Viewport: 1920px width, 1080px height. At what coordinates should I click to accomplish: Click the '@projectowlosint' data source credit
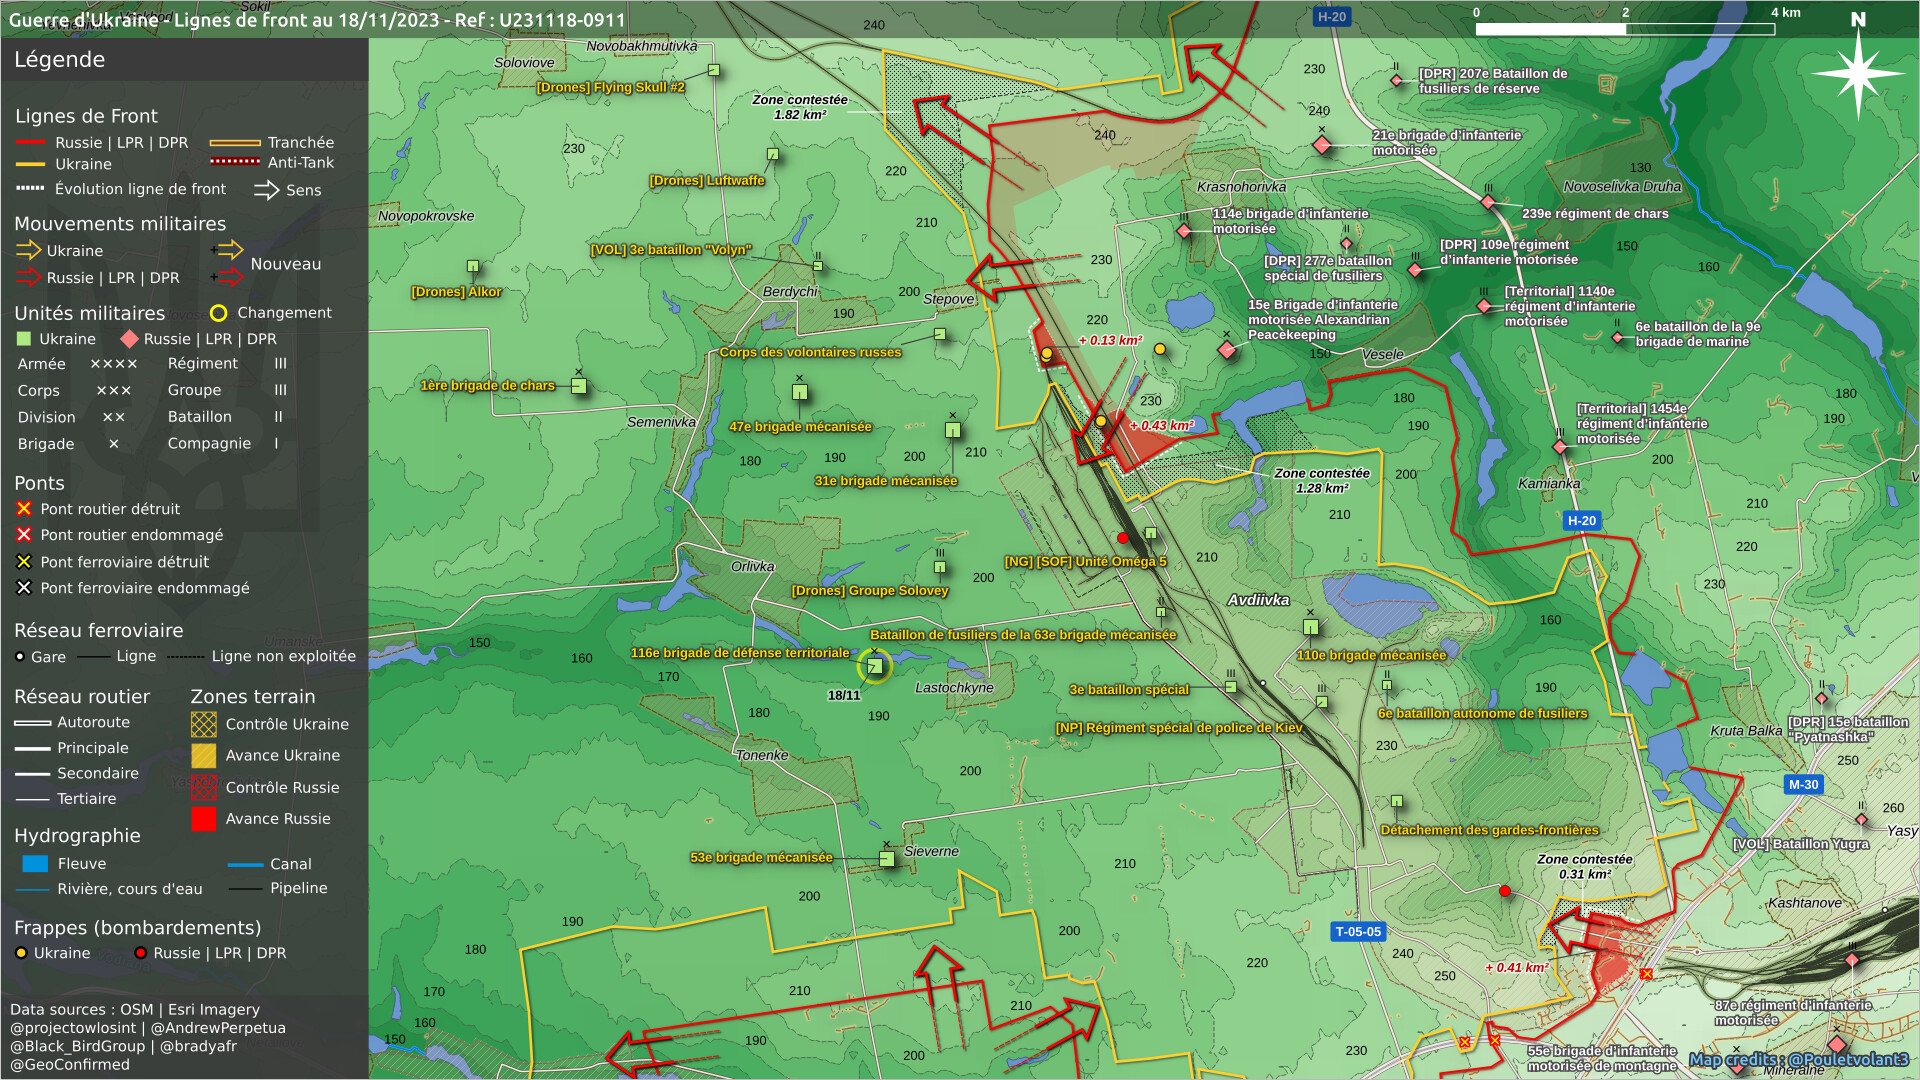73,1028
